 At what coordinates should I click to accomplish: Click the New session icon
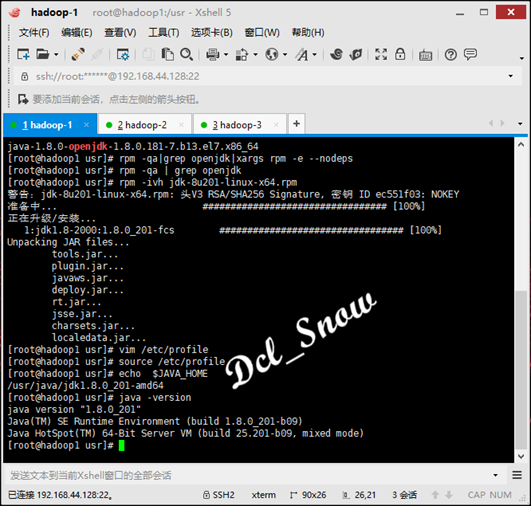pyautogui.click(x=23, y=54)
